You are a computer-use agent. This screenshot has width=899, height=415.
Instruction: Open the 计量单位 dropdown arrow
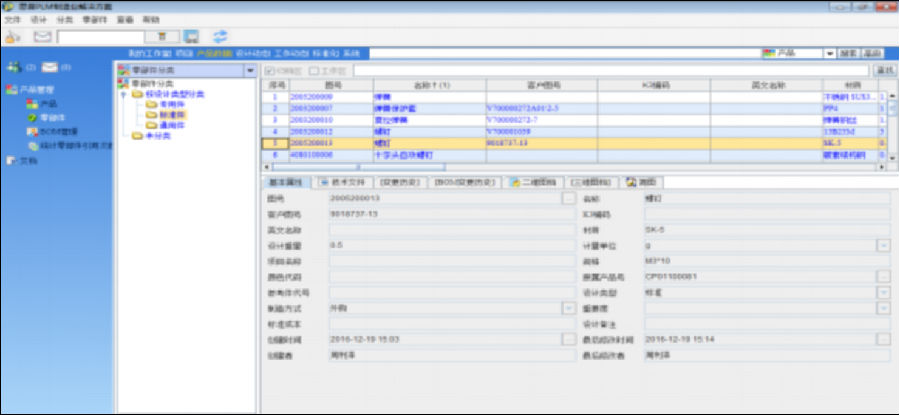[884, 245]
